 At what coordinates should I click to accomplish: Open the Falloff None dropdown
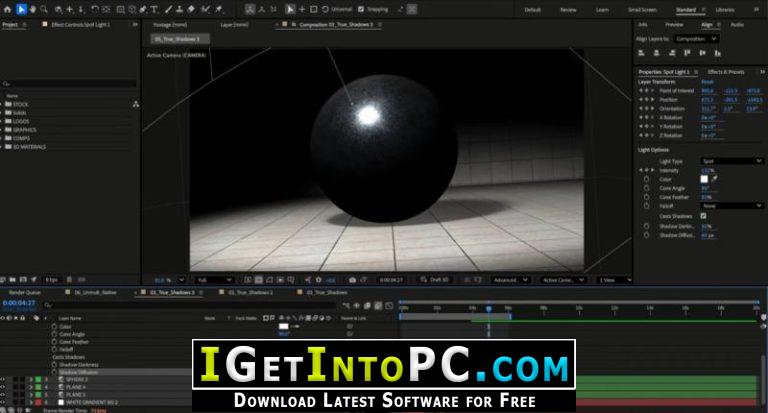tap(732, 206)
